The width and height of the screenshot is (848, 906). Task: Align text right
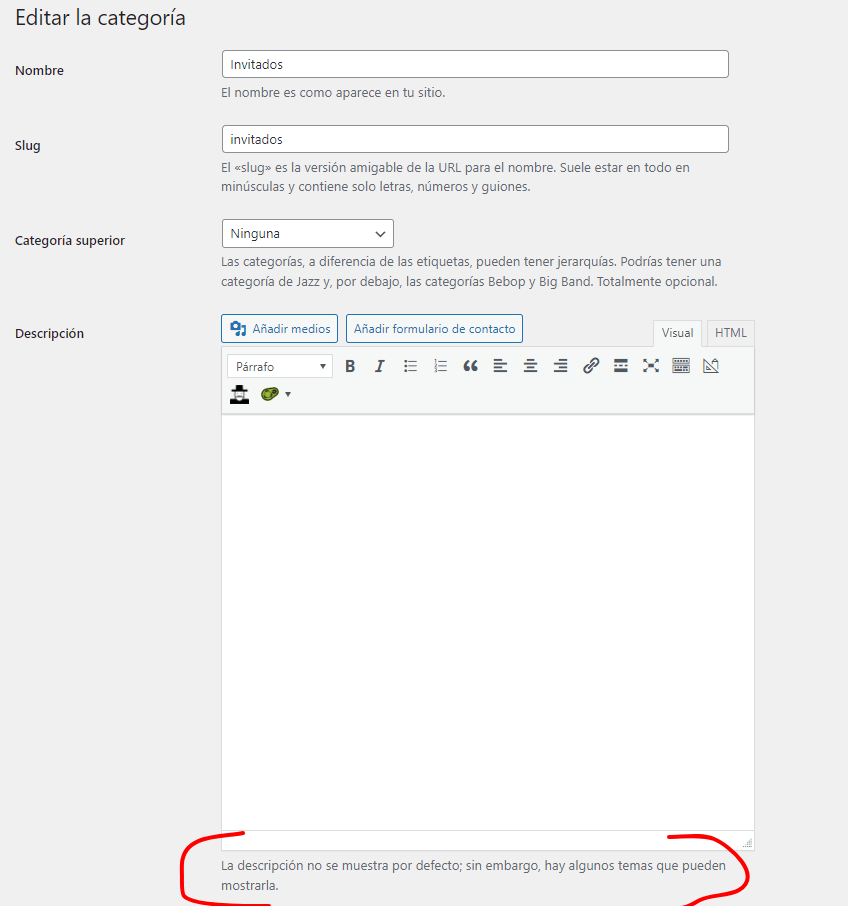pyautogui.click(x=560, y=366)
